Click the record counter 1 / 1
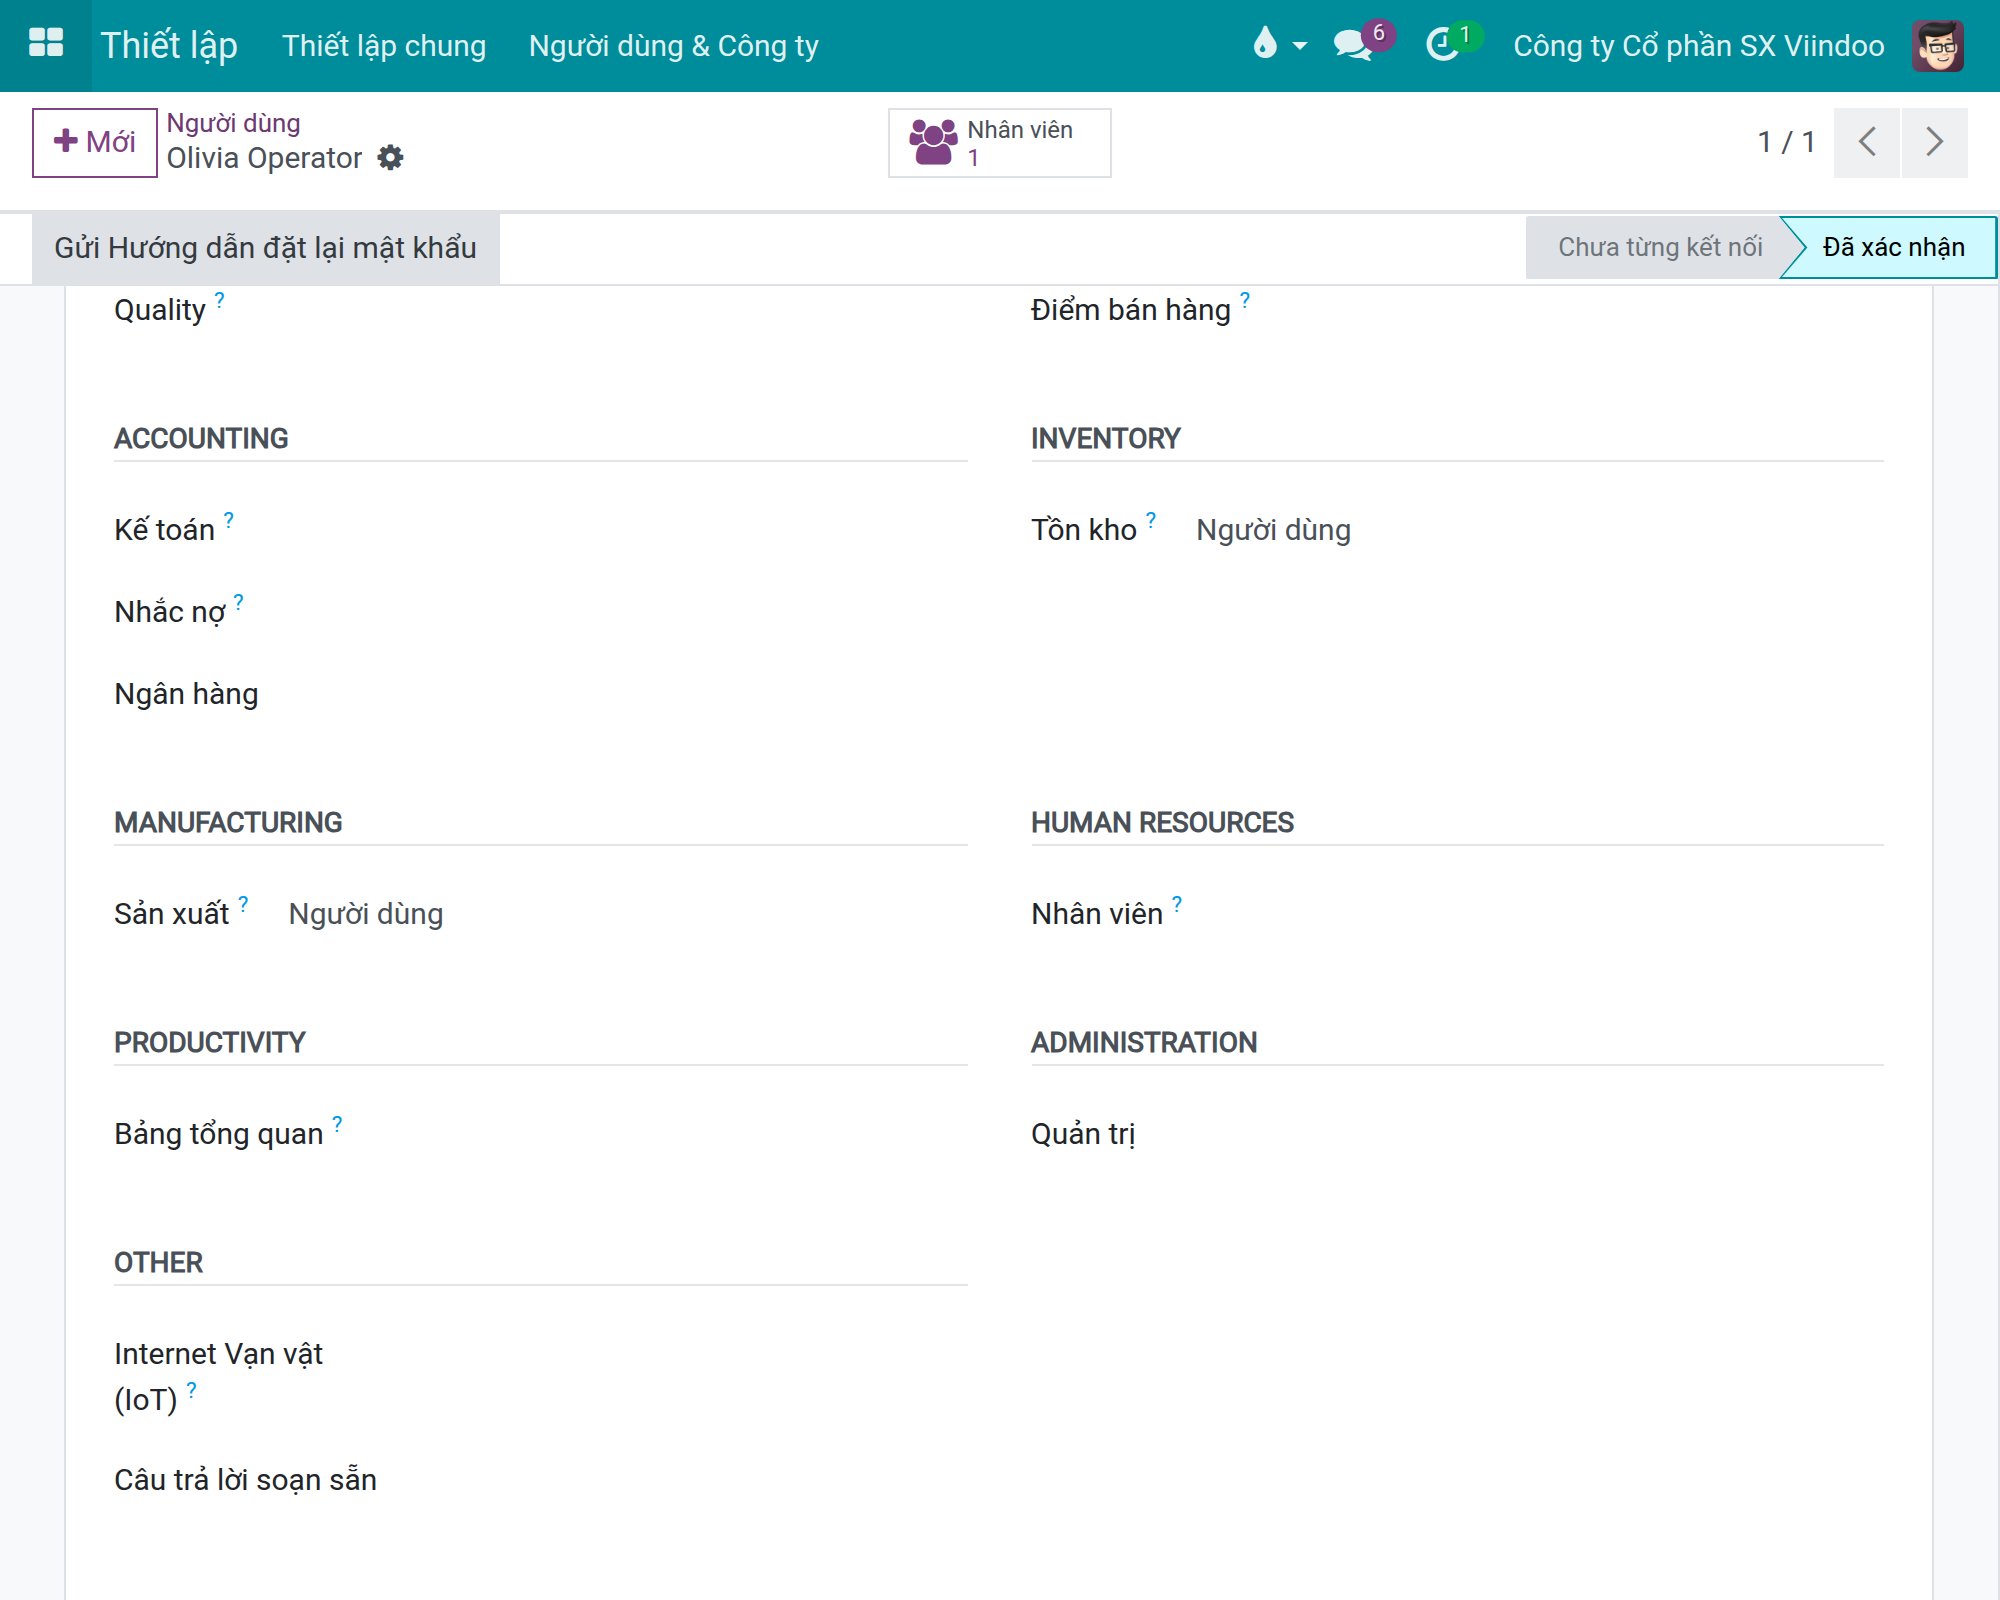Viewport: 2000px width, 1600px height. pyautogui.click(x=1786, y=142)
